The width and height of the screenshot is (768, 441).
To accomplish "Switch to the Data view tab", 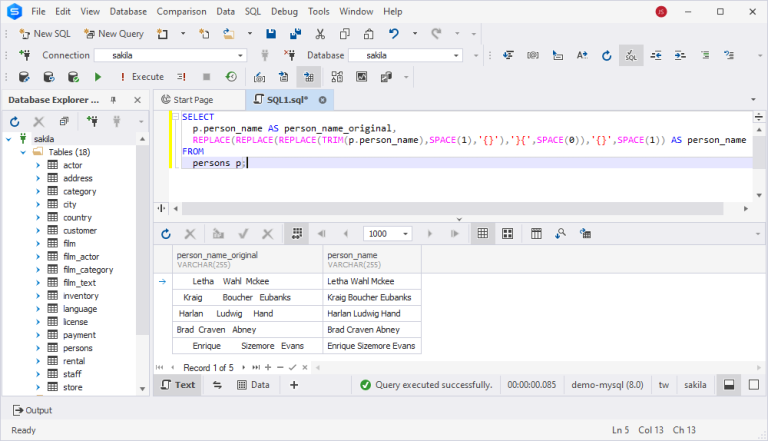I will point(253,384).
